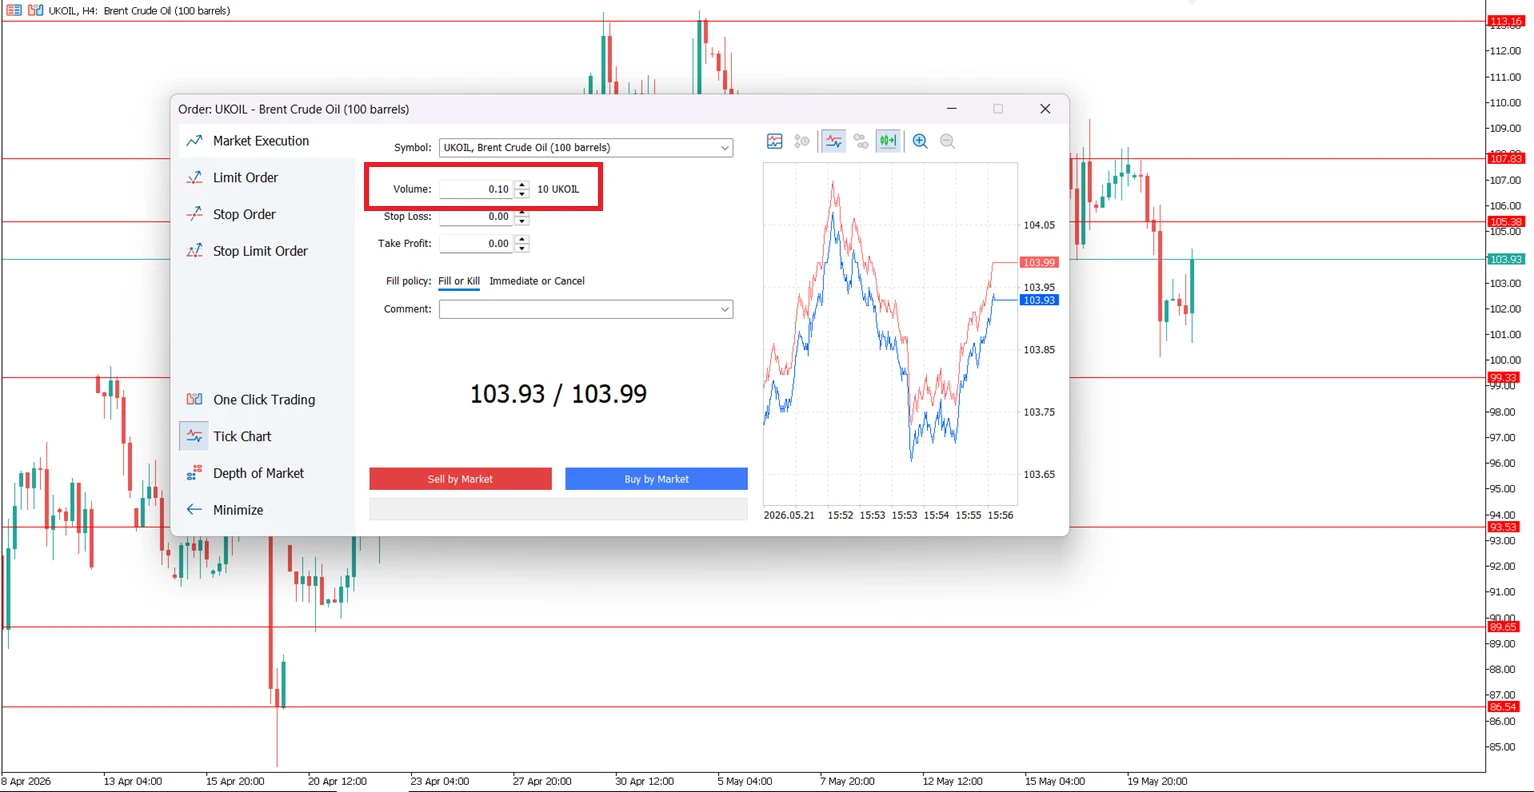Click the tick chart plot area
1534x792 pixels.
(890, 333)
